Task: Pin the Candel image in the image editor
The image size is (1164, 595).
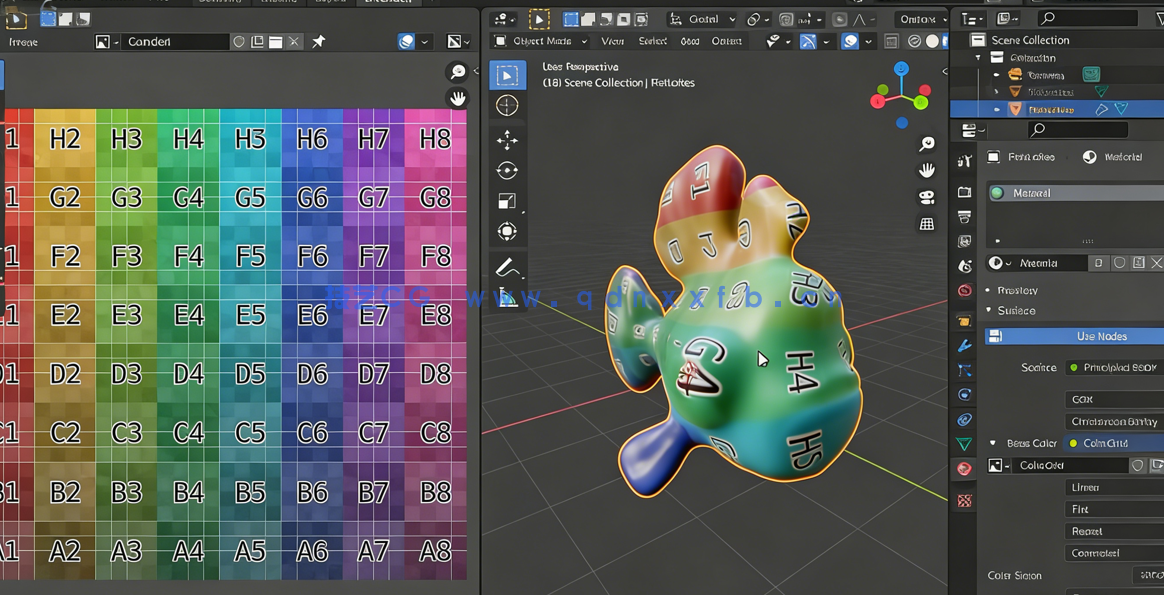Action: (x=318, y=41)
